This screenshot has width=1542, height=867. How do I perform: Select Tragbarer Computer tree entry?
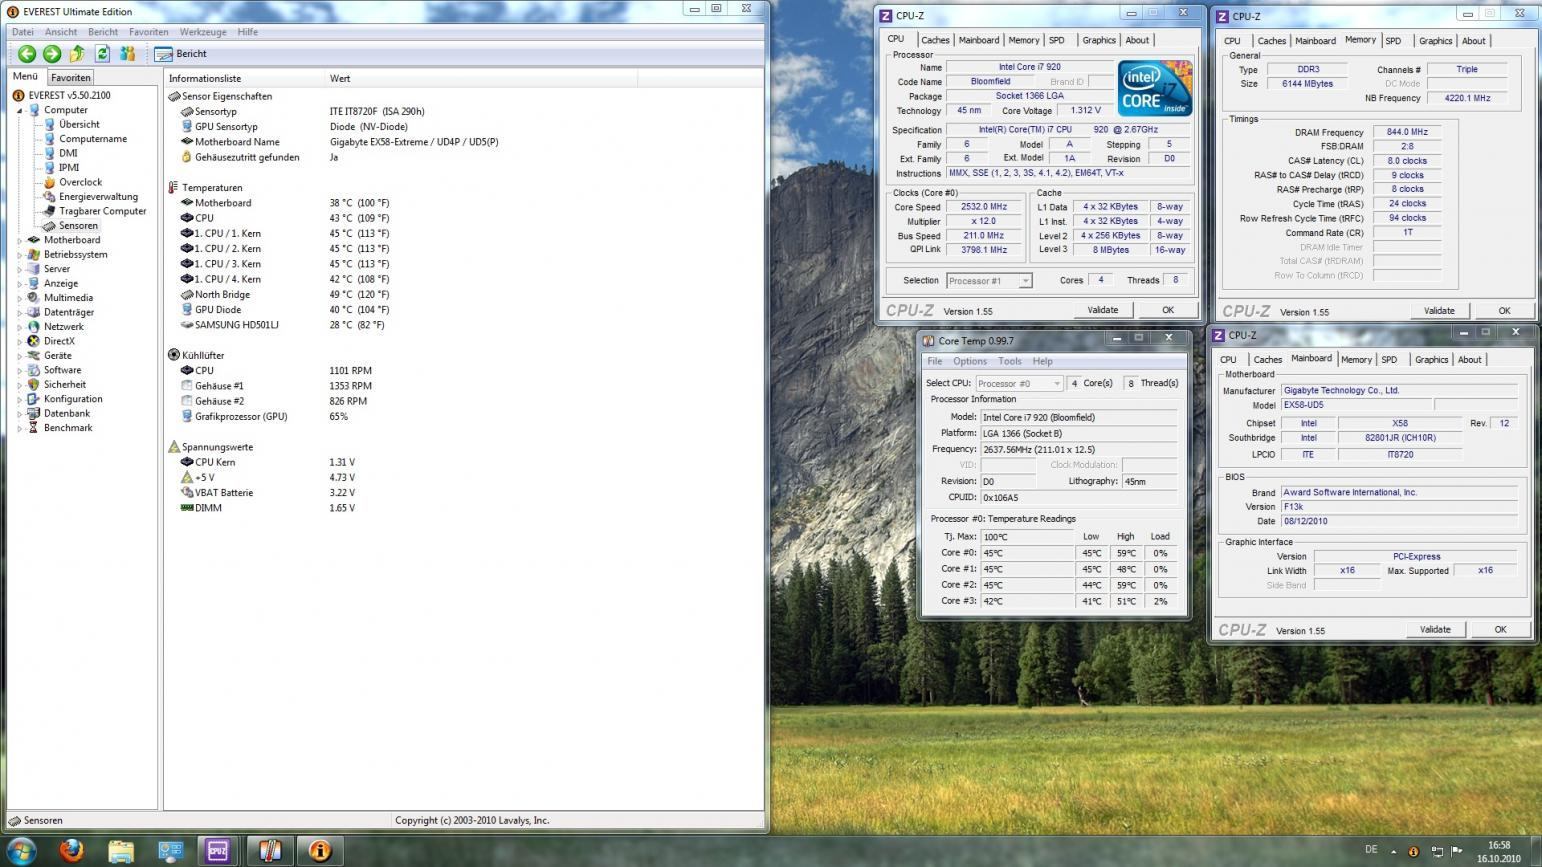click(102, 211)
